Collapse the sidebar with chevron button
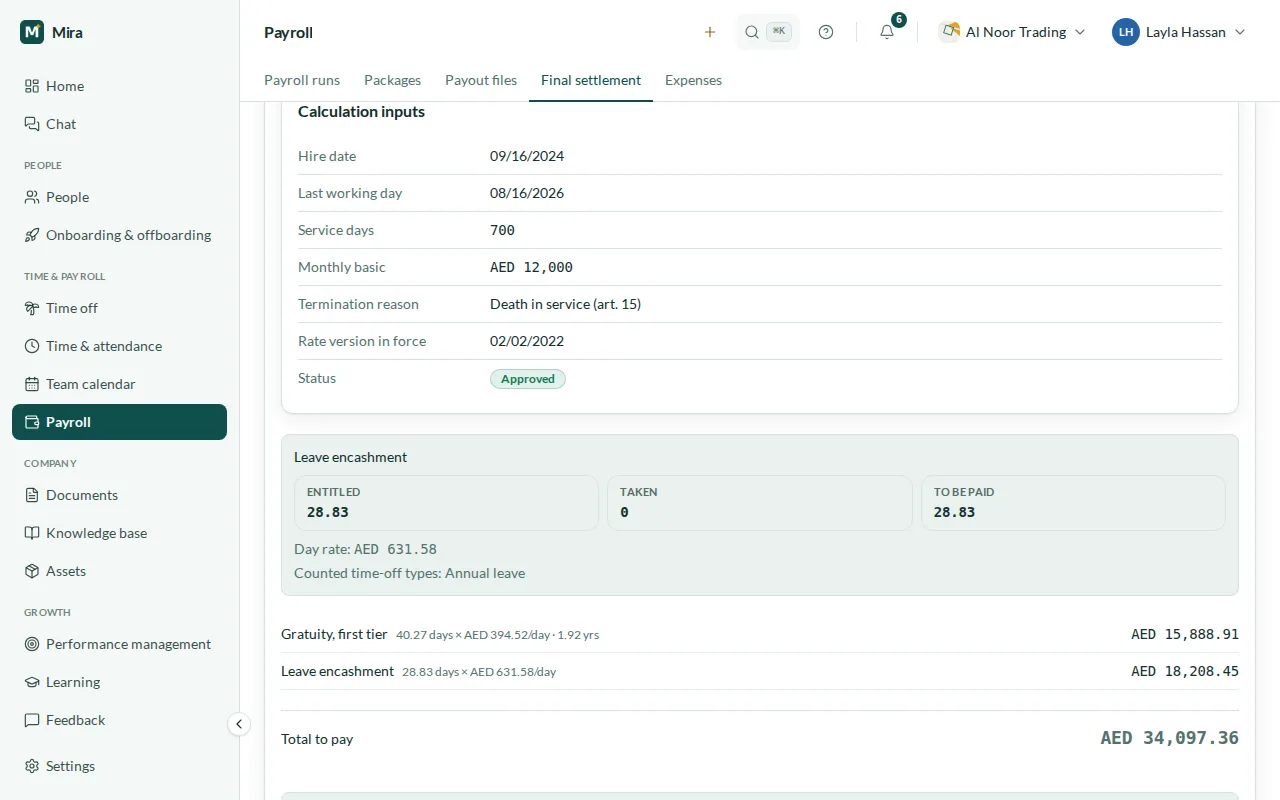 click(x=239, y=724)
